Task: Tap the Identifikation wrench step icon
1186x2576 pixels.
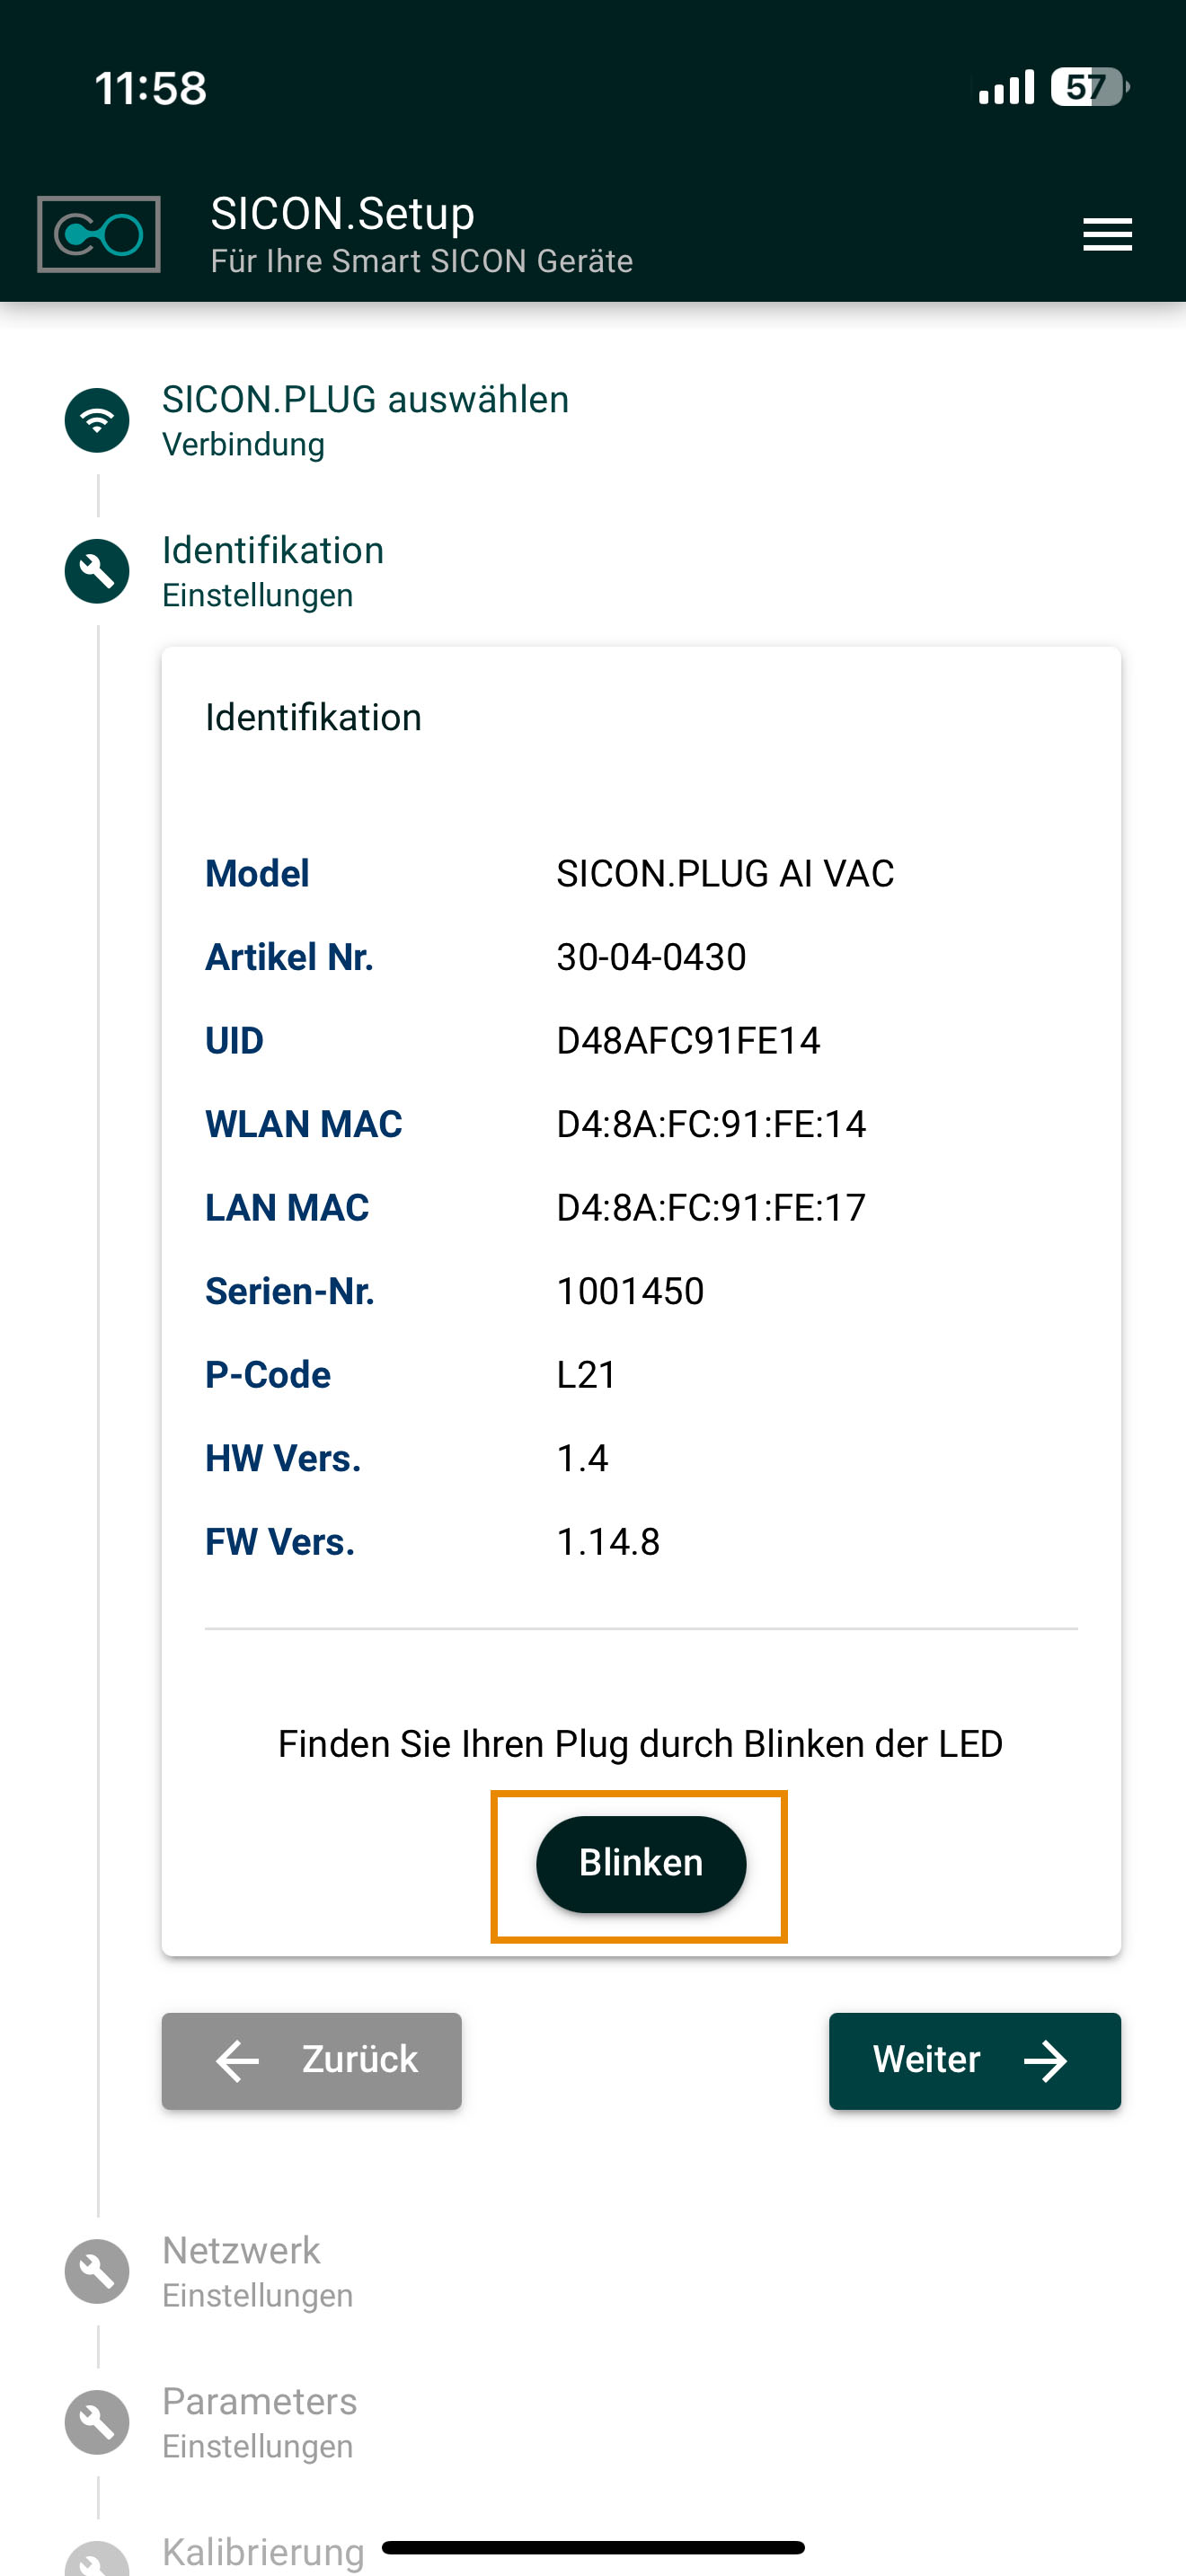Action: [97, 571]
